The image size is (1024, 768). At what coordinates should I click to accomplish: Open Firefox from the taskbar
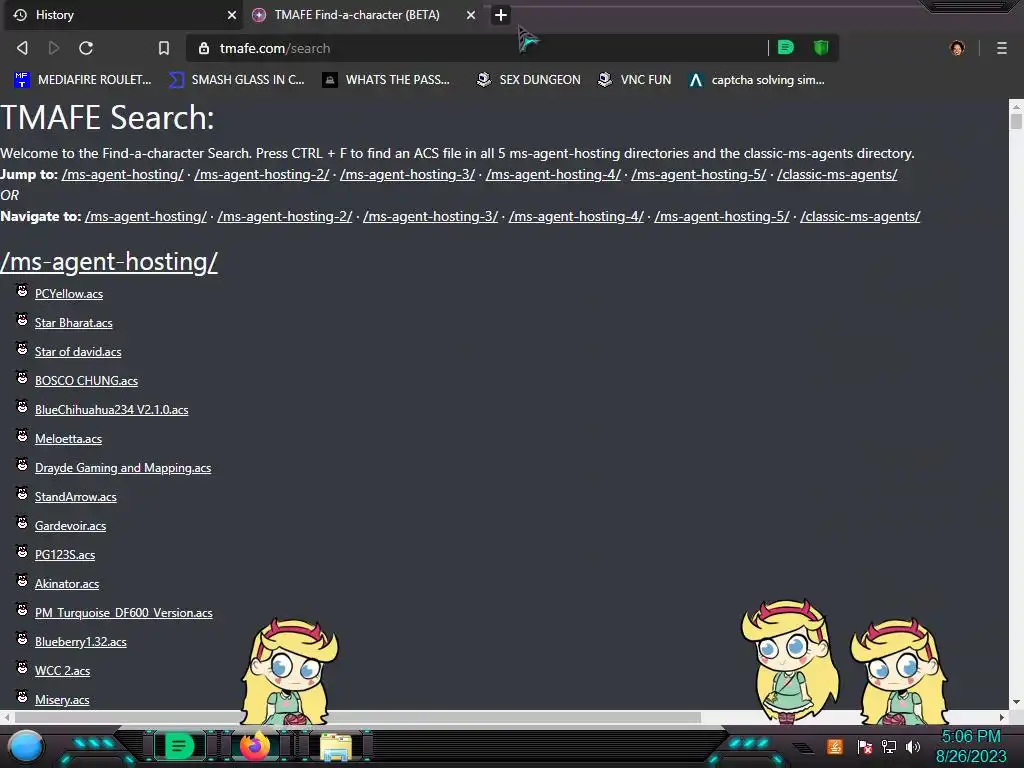pos(255,746)
